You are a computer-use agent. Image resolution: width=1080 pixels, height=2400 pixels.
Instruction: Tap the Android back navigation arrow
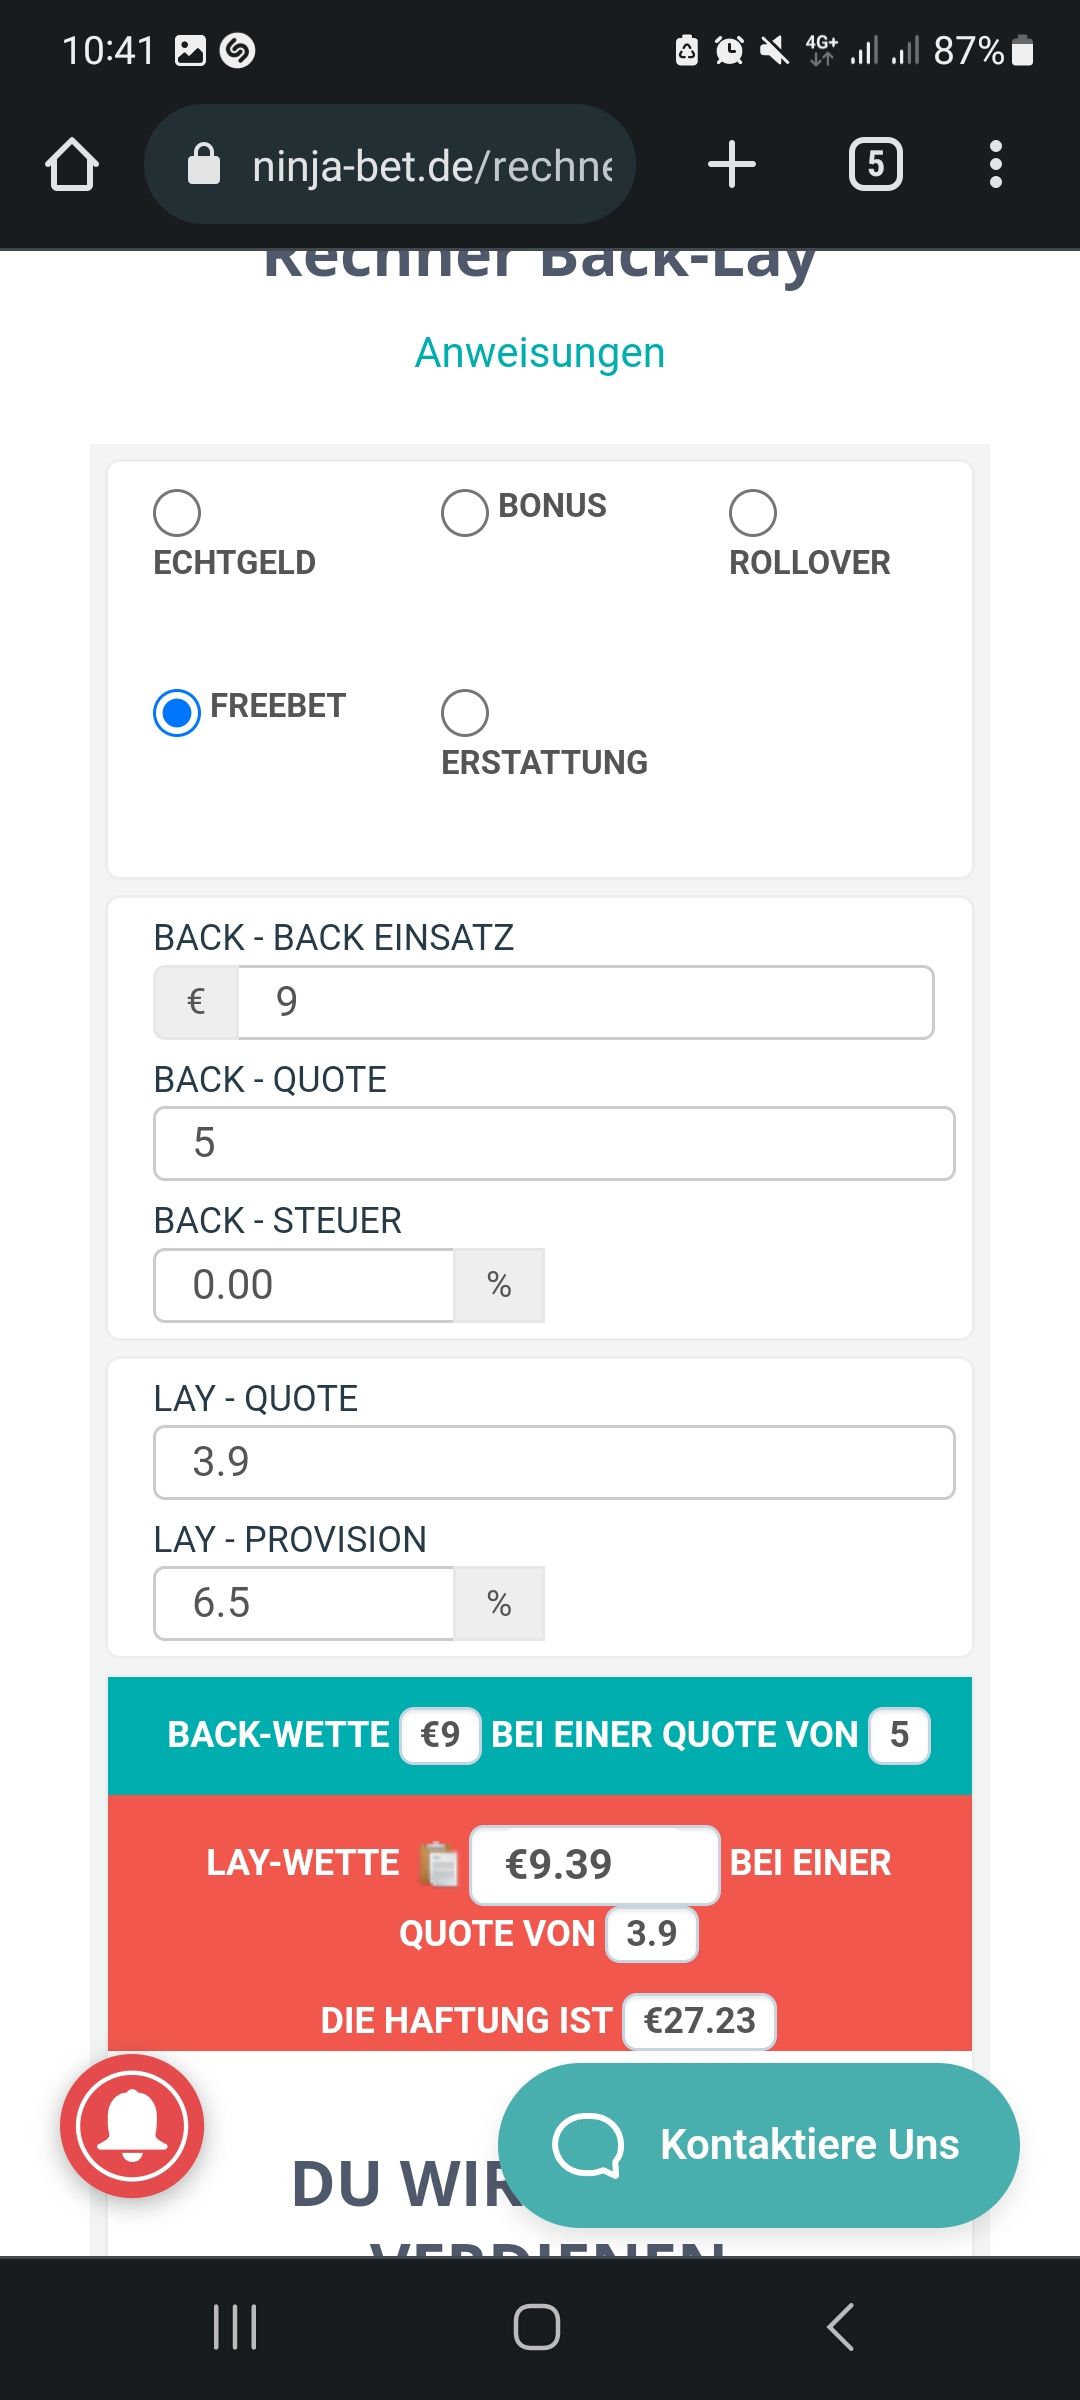pos(841,2327)
